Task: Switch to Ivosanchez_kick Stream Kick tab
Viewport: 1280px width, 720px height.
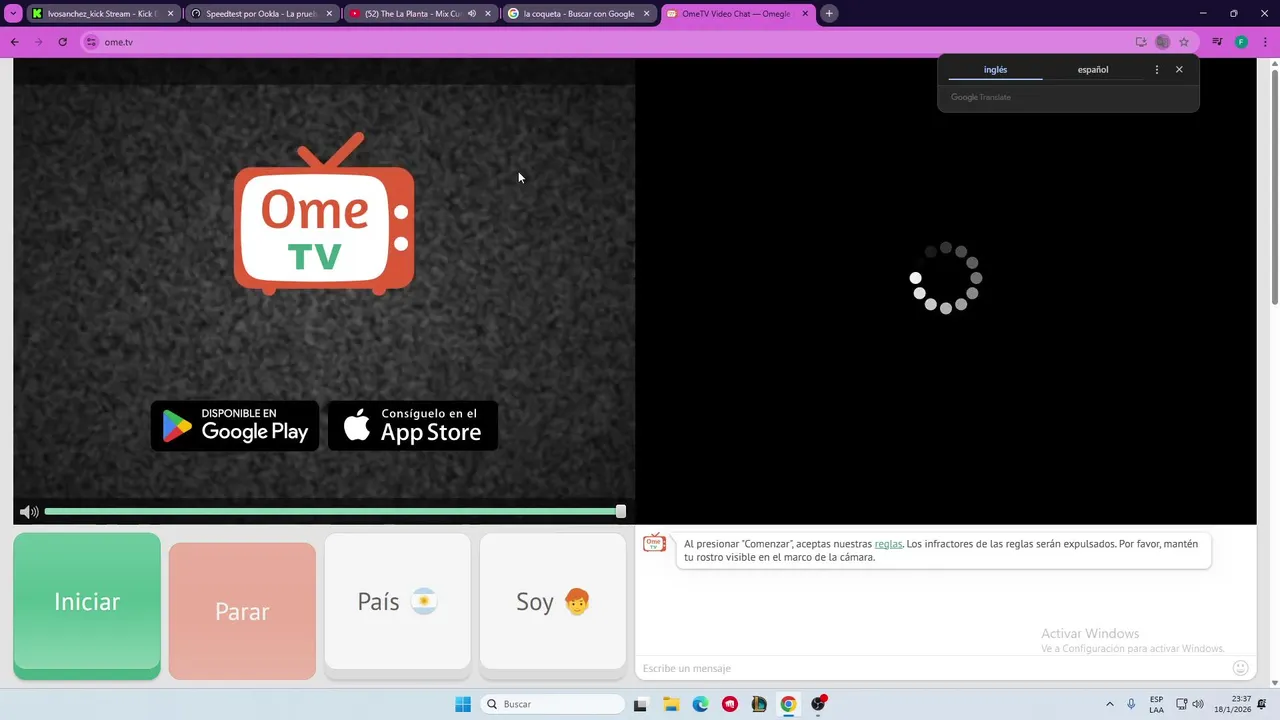Action: (x=96, y=14)
